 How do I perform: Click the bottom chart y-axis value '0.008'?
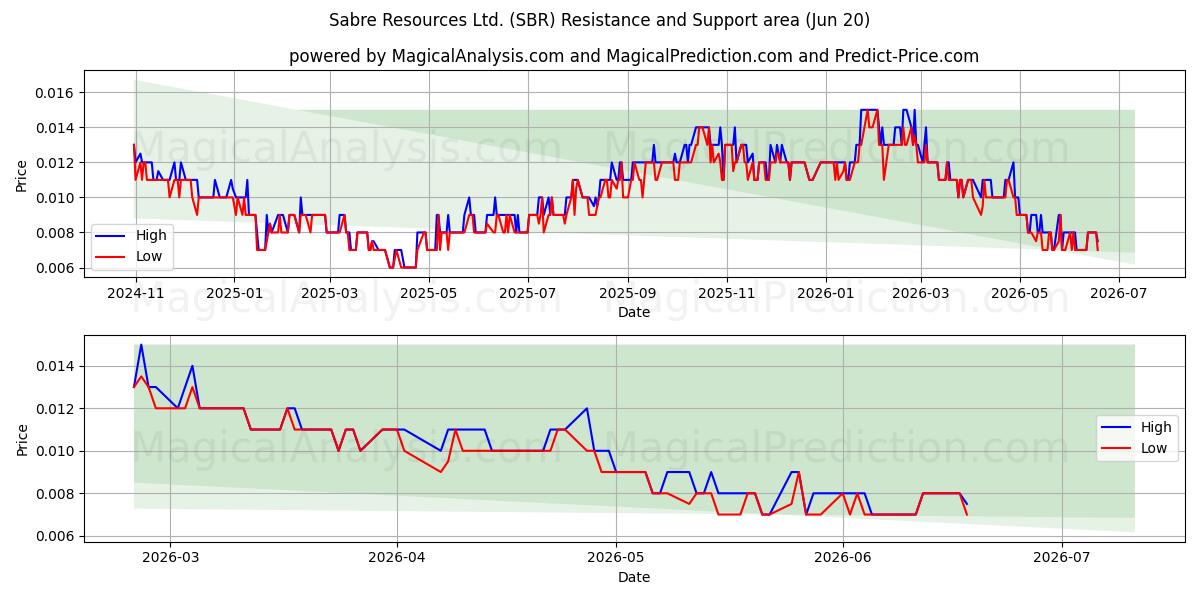[x=55, y=494]
